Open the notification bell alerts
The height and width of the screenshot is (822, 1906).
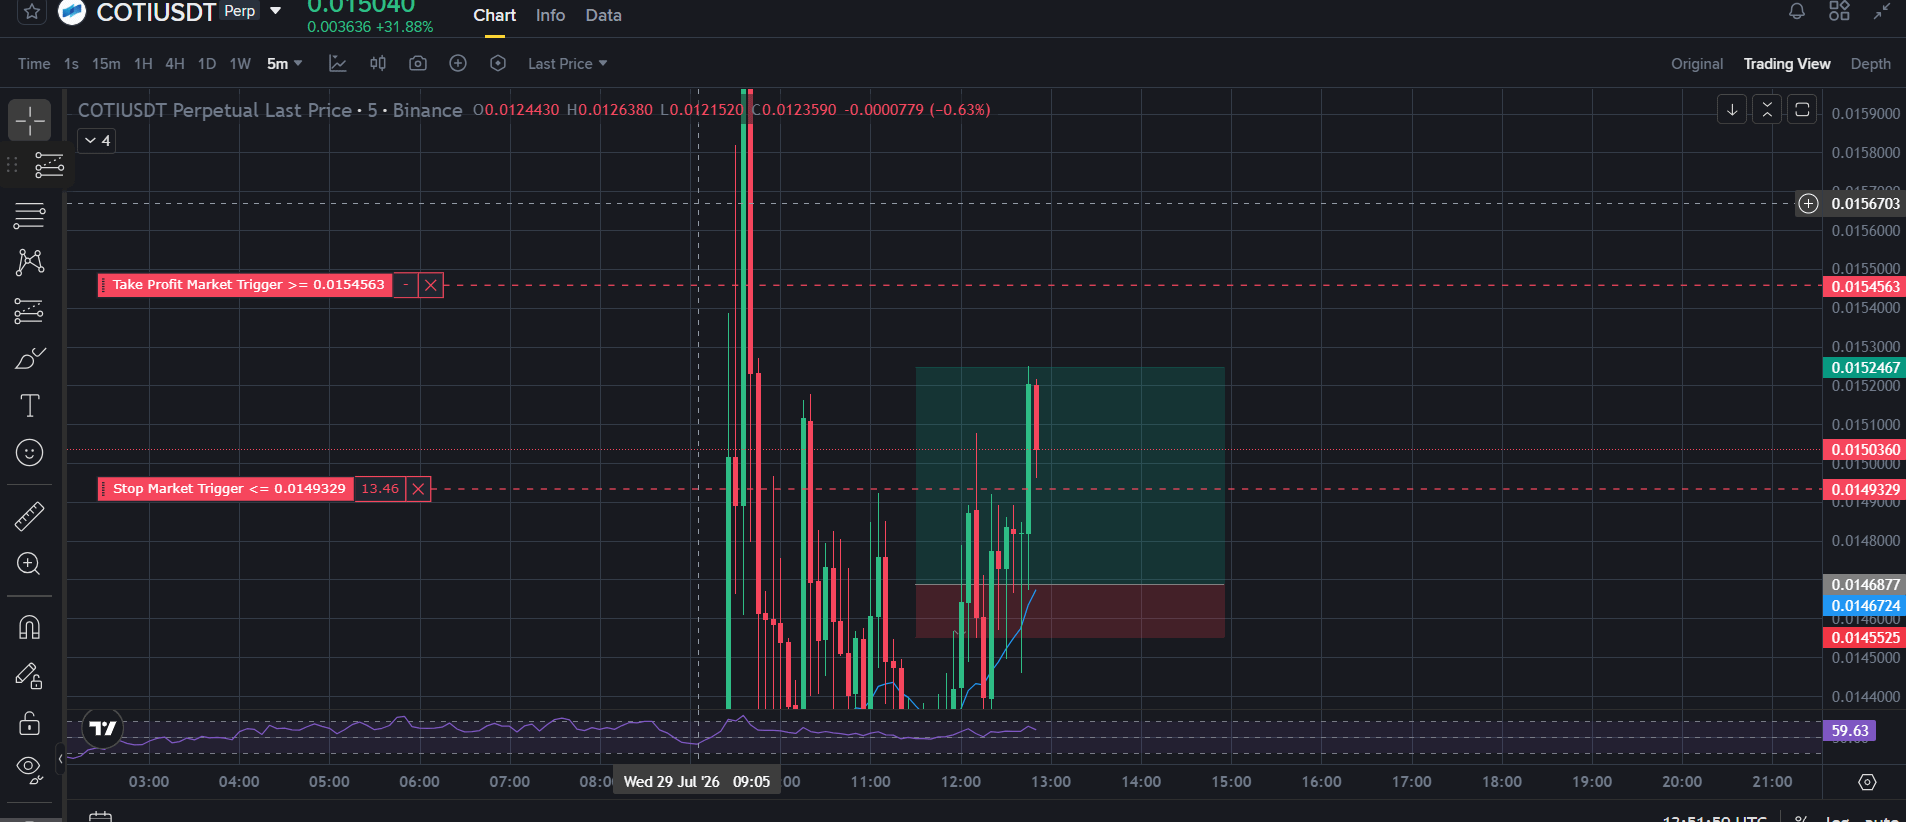point(1797,11)
